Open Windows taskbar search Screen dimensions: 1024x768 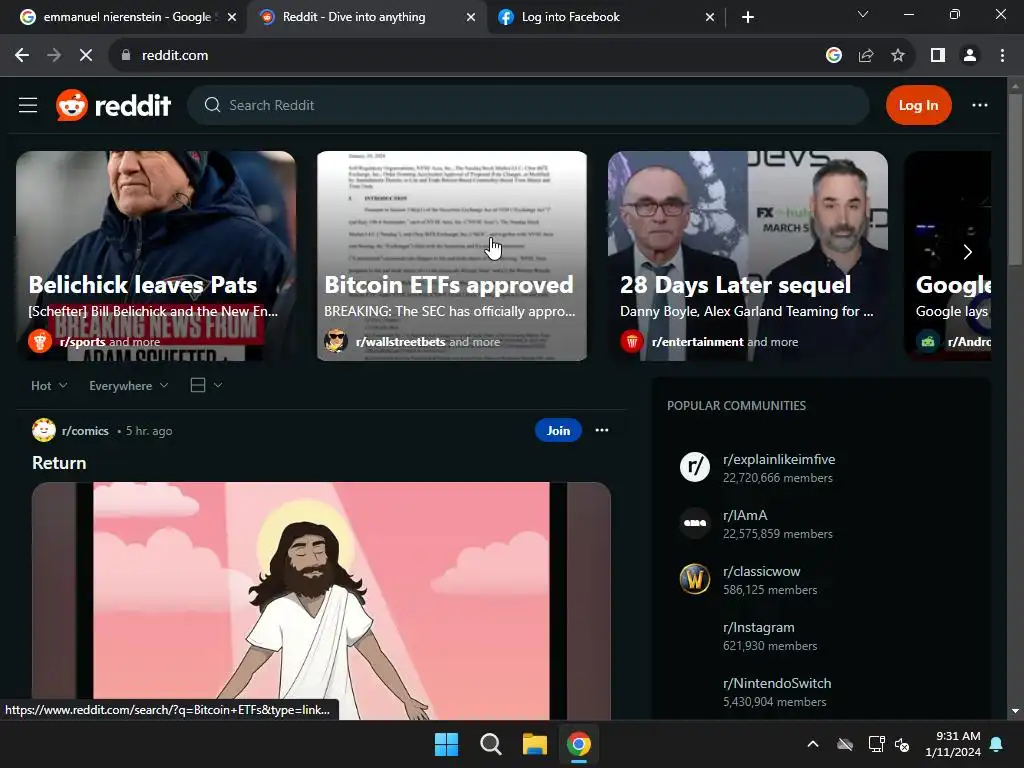pos(490,744)
